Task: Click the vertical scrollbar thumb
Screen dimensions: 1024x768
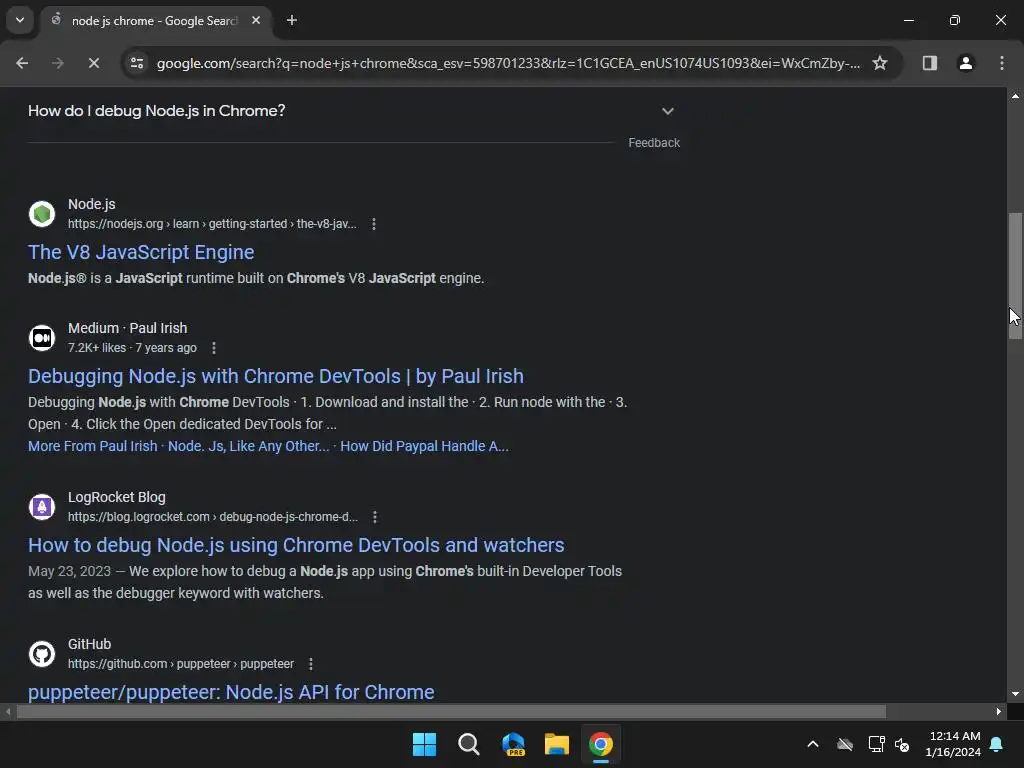Action: [x=1015, y=276]
